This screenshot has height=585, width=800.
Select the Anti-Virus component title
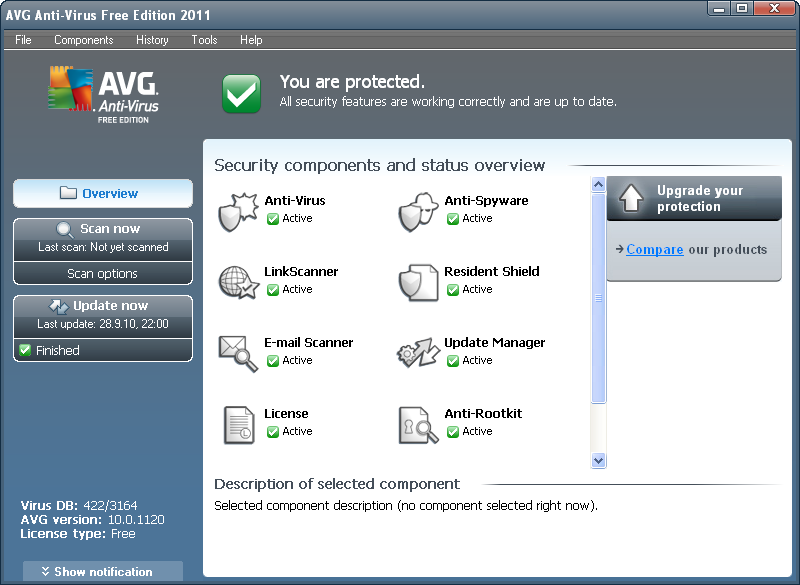coord(295,201)
